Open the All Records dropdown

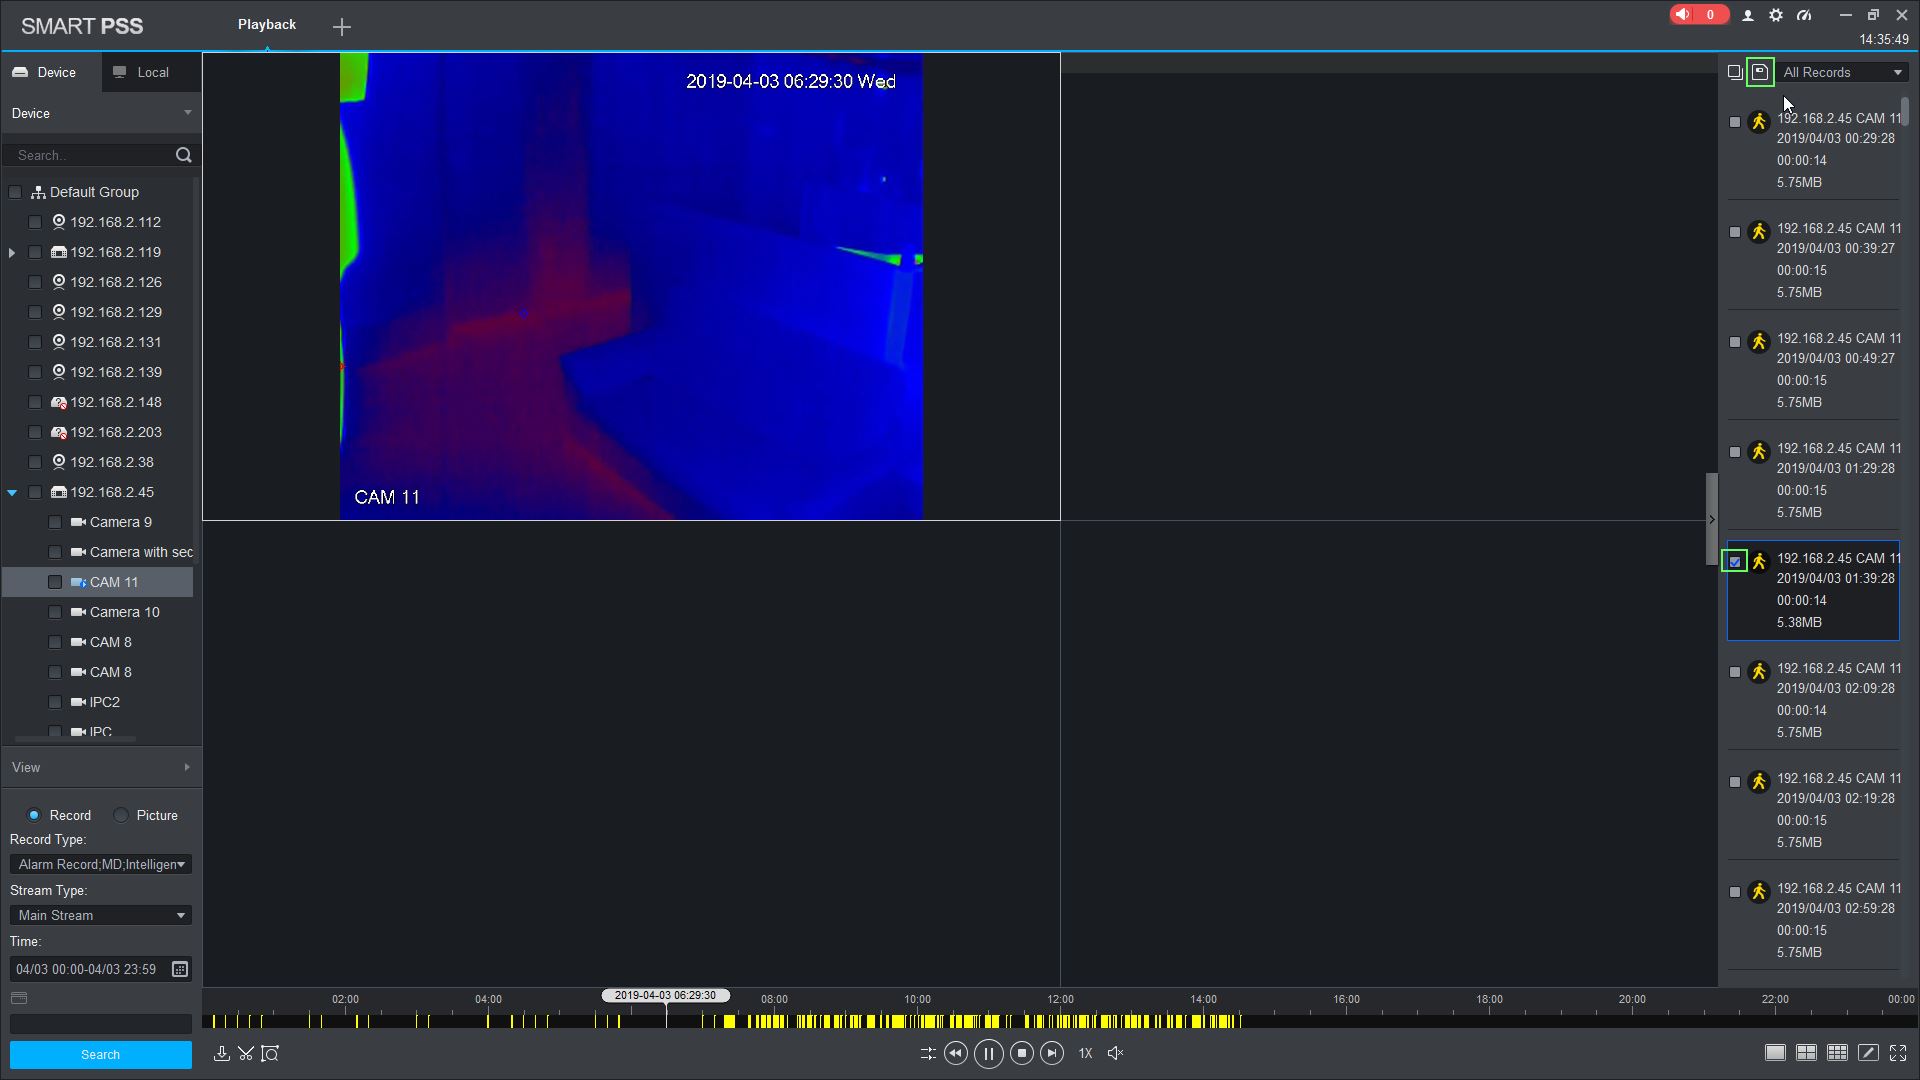1843,72
